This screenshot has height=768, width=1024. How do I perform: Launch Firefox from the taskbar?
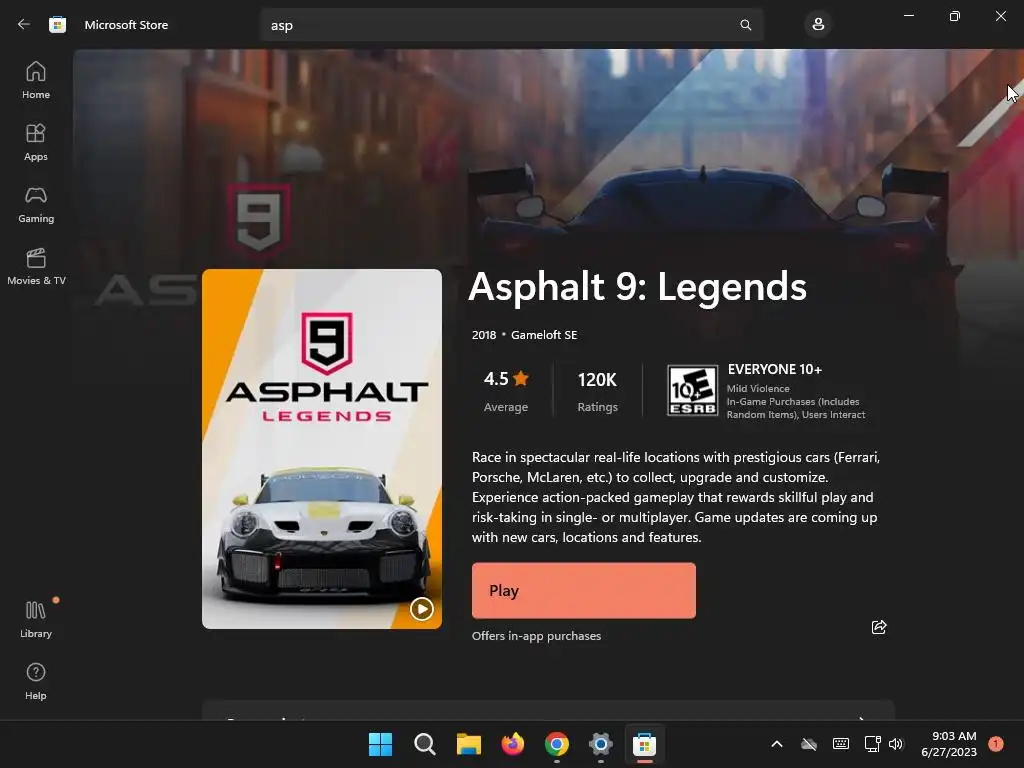click(513, 744)
